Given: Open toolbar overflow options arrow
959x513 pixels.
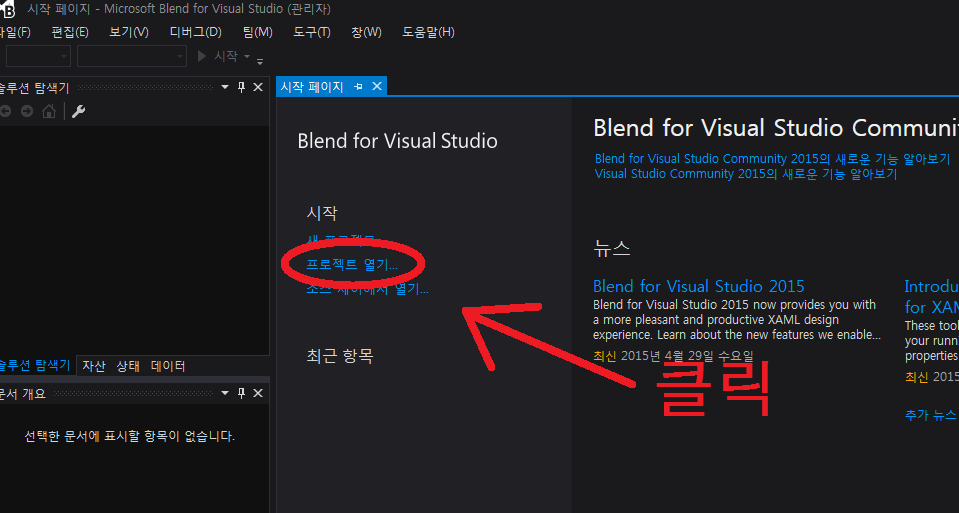Looking at the screenshot, I should tap(260, 60).
